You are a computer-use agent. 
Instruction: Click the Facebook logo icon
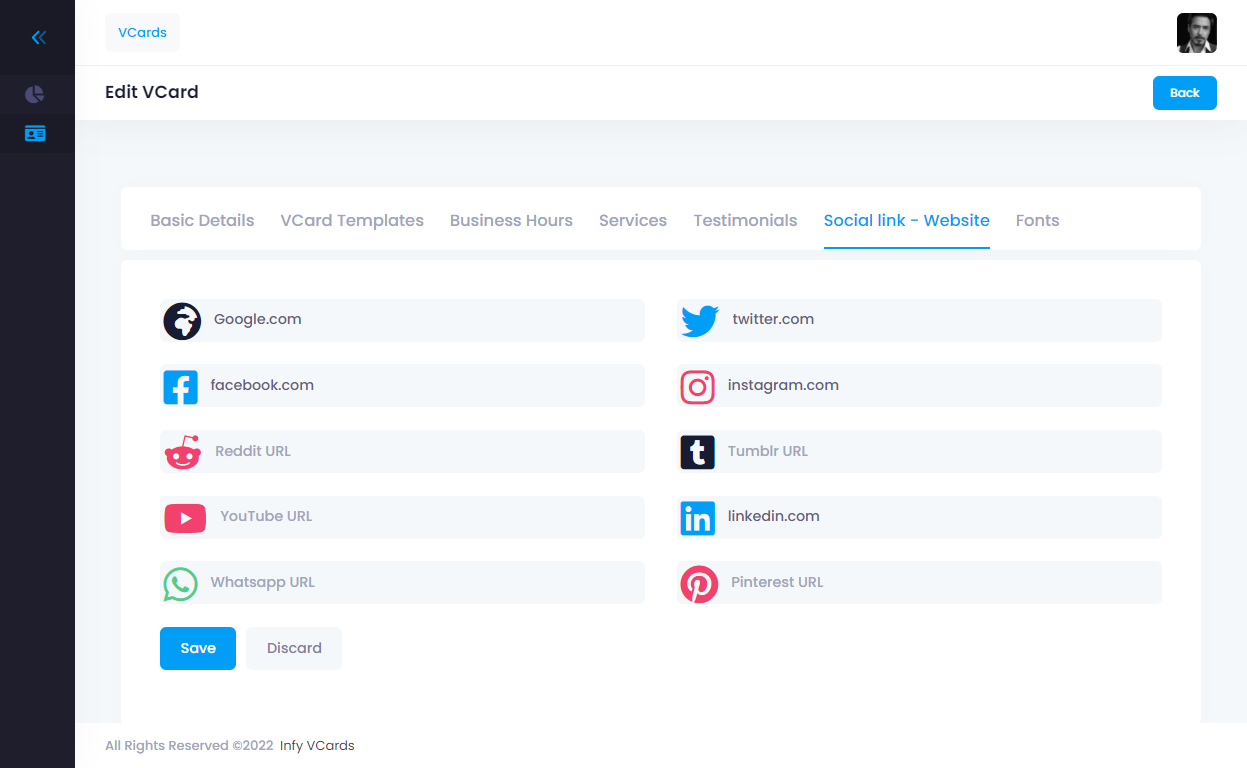click(x=181, y=387)
